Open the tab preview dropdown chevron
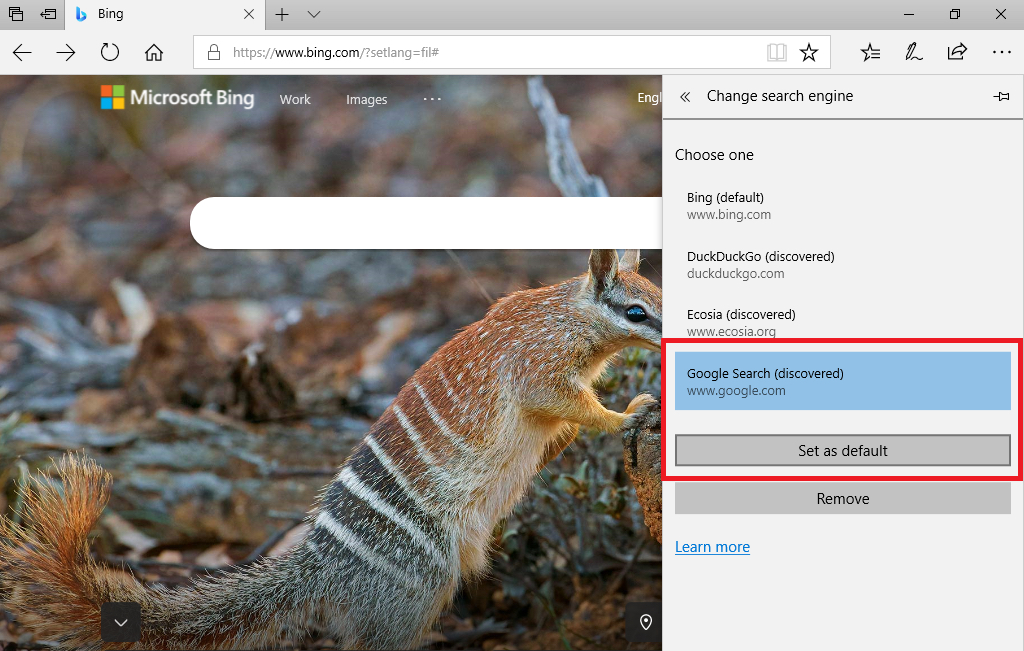1024x651 pixels. pyautogui.click(x=314, y=15)
